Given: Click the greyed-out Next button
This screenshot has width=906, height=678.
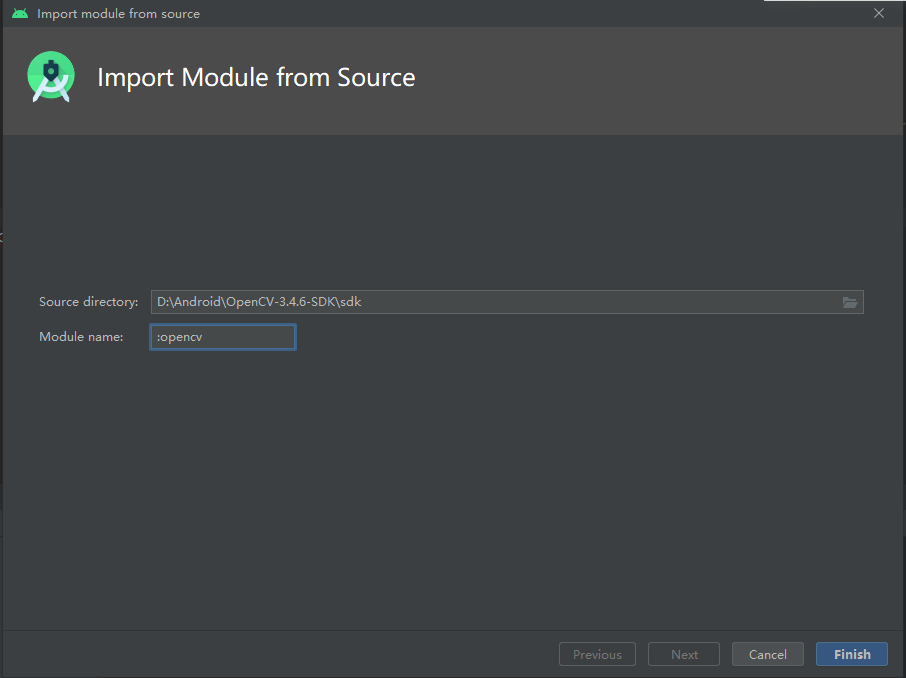Looking at the screenshot, I should point(684,654).
